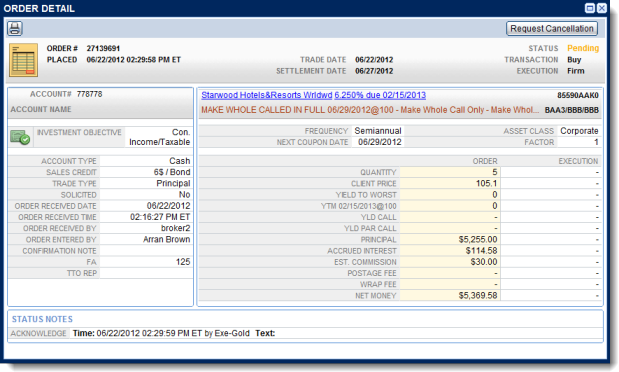Click the net money amount $5,369.58
Image resolution: width=619 pixels, height=372 pixels.
478,295
